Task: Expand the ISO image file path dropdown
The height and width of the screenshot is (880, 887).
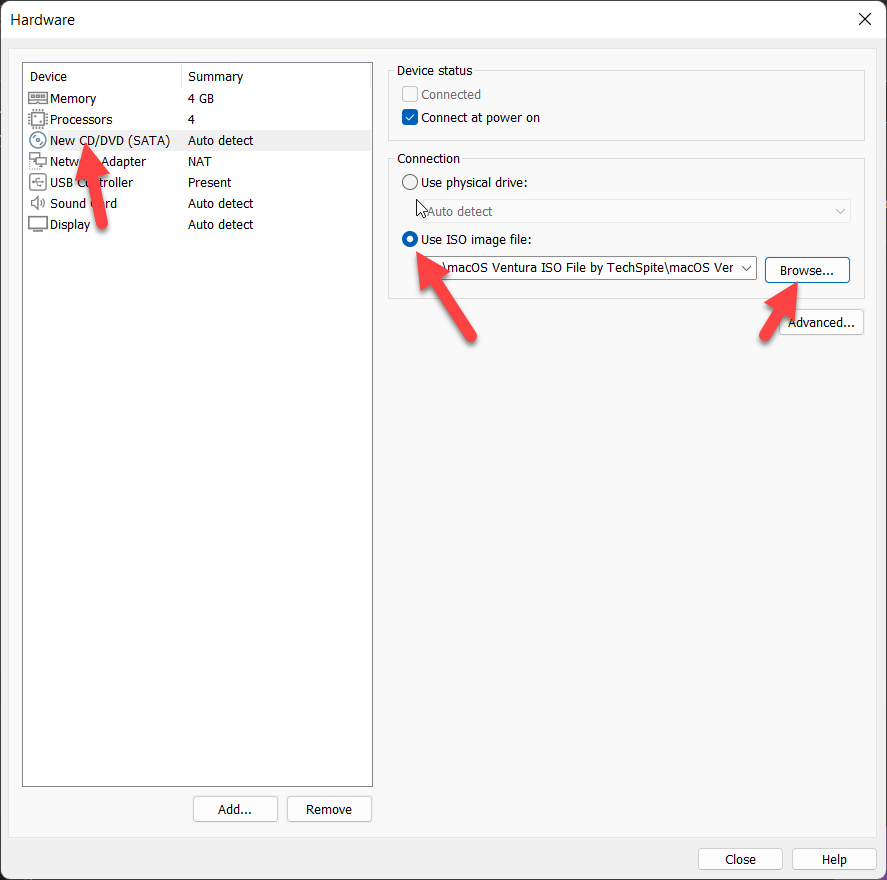Action: click(746, 268)
